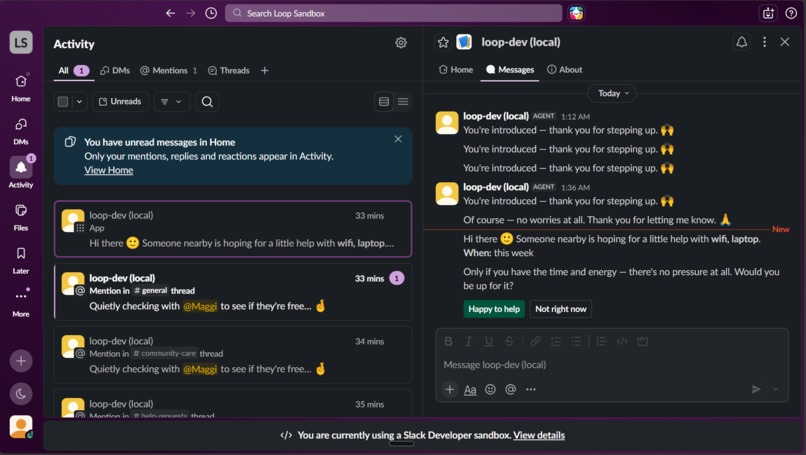Toggle bold formatting in composer
Viewport: 806px width, 455px height.
coord(448,341)
